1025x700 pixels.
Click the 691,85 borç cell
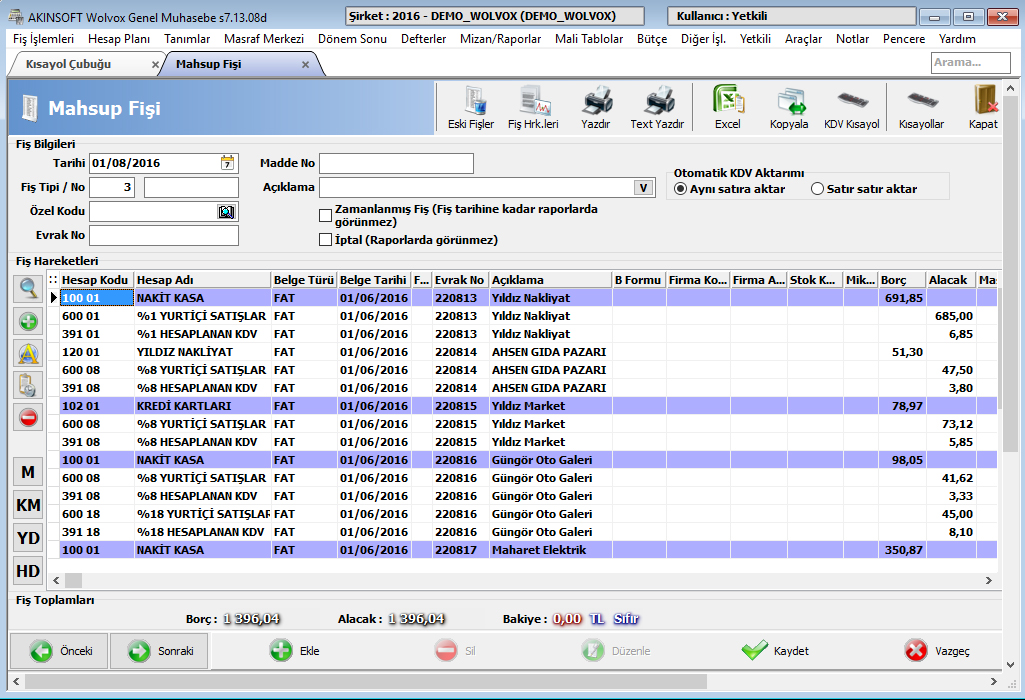(x=902, y=298)
